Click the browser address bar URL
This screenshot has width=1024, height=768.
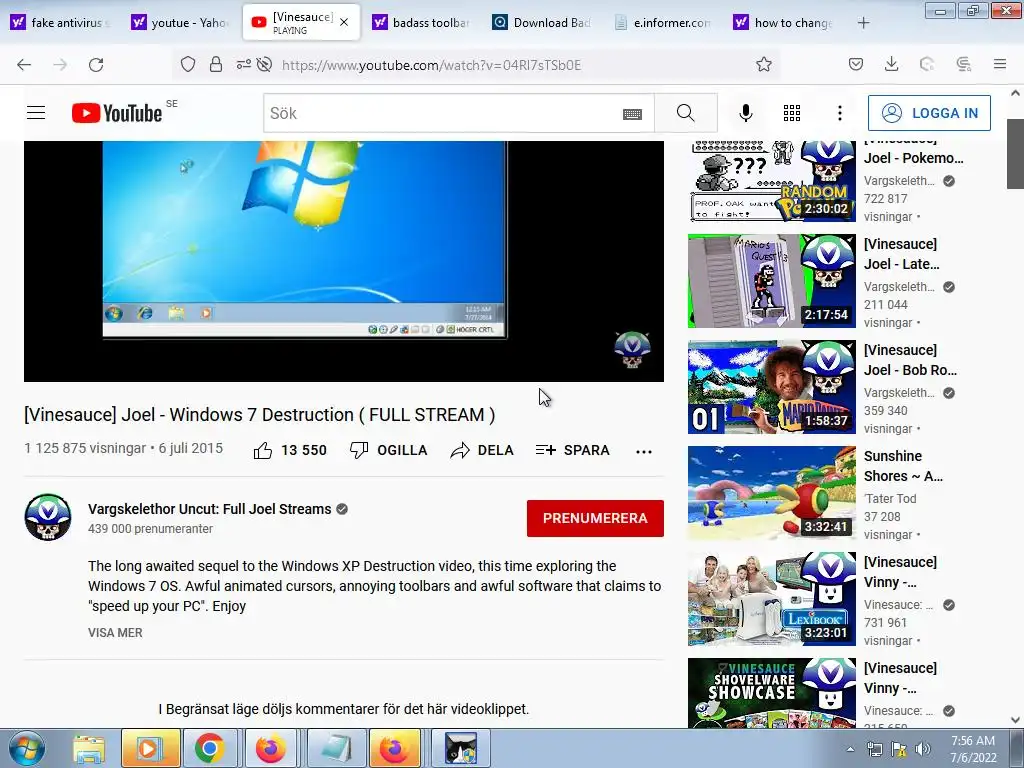click(431, 65)
